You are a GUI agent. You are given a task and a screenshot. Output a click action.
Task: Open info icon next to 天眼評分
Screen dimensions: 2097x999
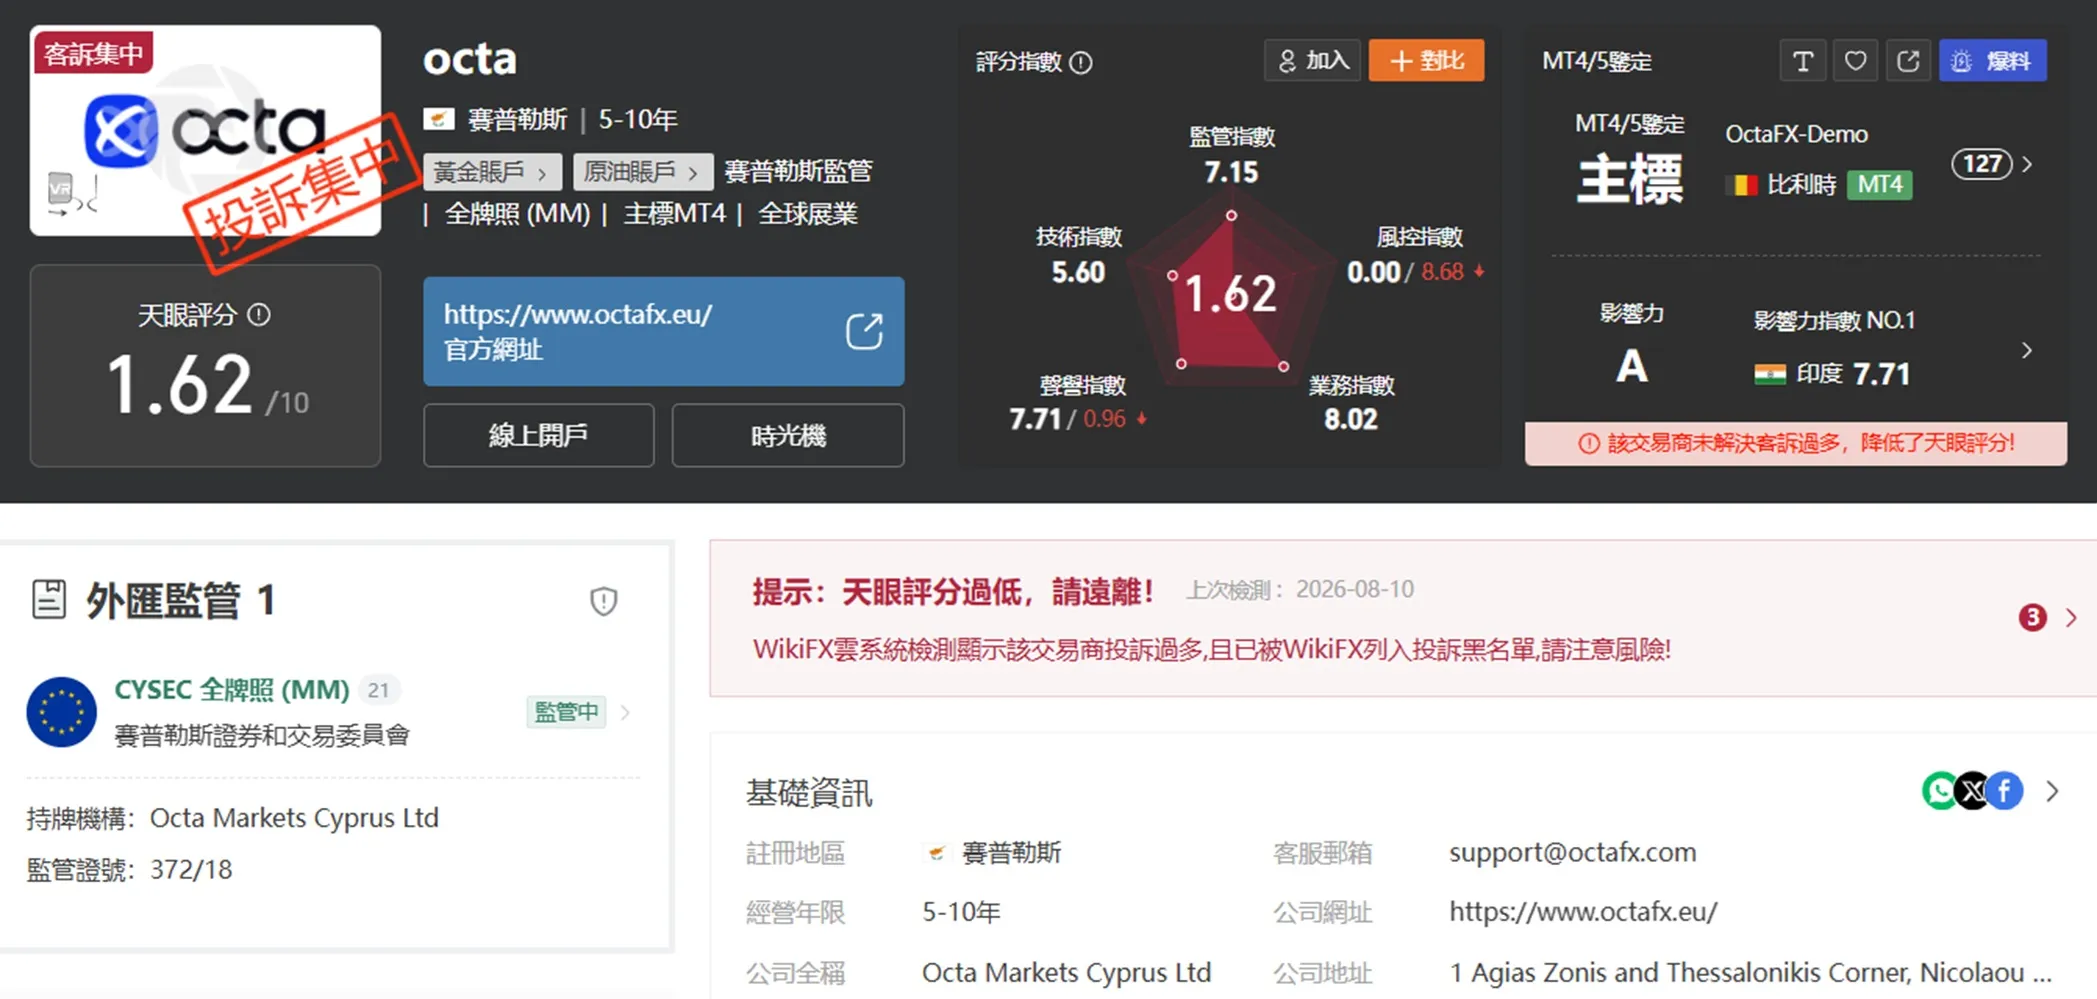[259, 315]
